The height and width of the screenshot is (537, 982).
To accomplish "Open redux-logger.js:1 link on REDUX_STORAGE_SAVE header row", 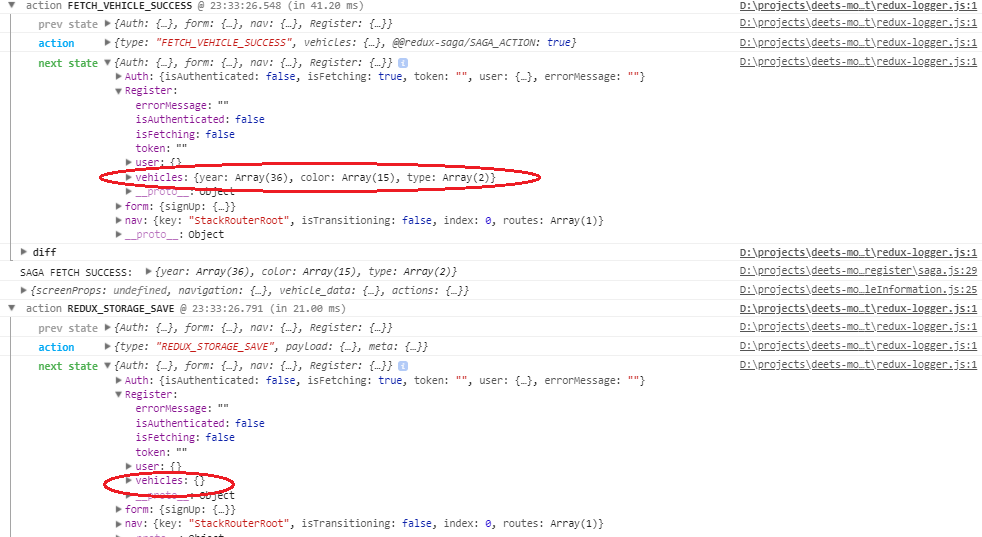I will point(858,308).
